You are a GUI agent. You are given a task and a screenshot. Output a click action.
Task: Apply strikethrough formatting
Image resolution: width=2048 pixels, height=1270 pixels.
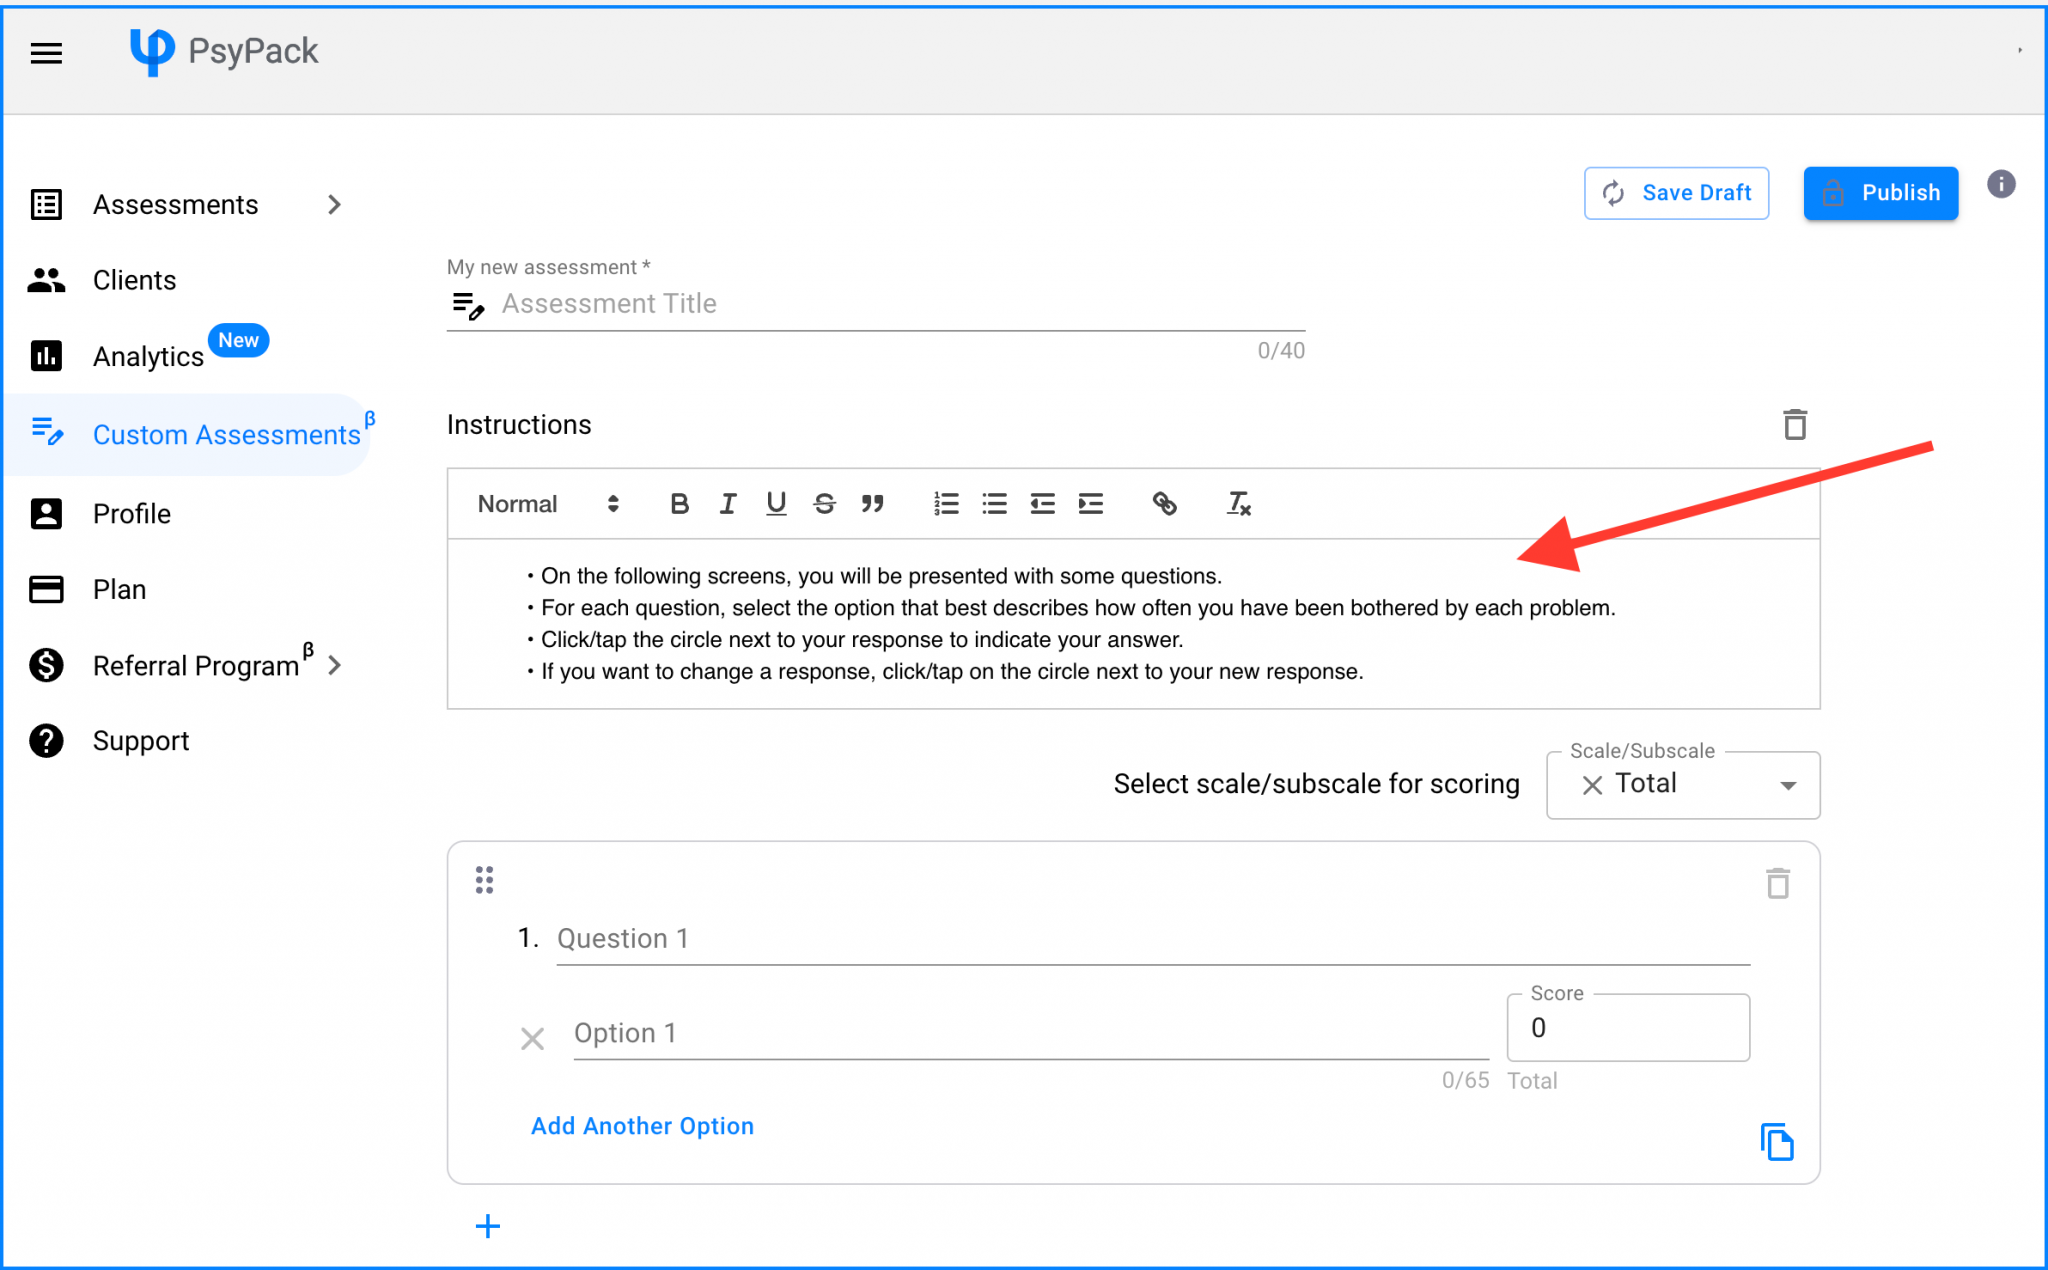pyautogui.click(x=825, y=504)
